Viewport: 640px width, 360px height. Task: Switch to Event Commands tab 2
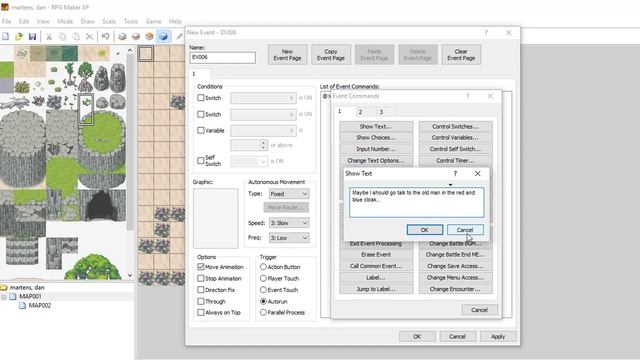pyautogui.click(x=360, y=112)
